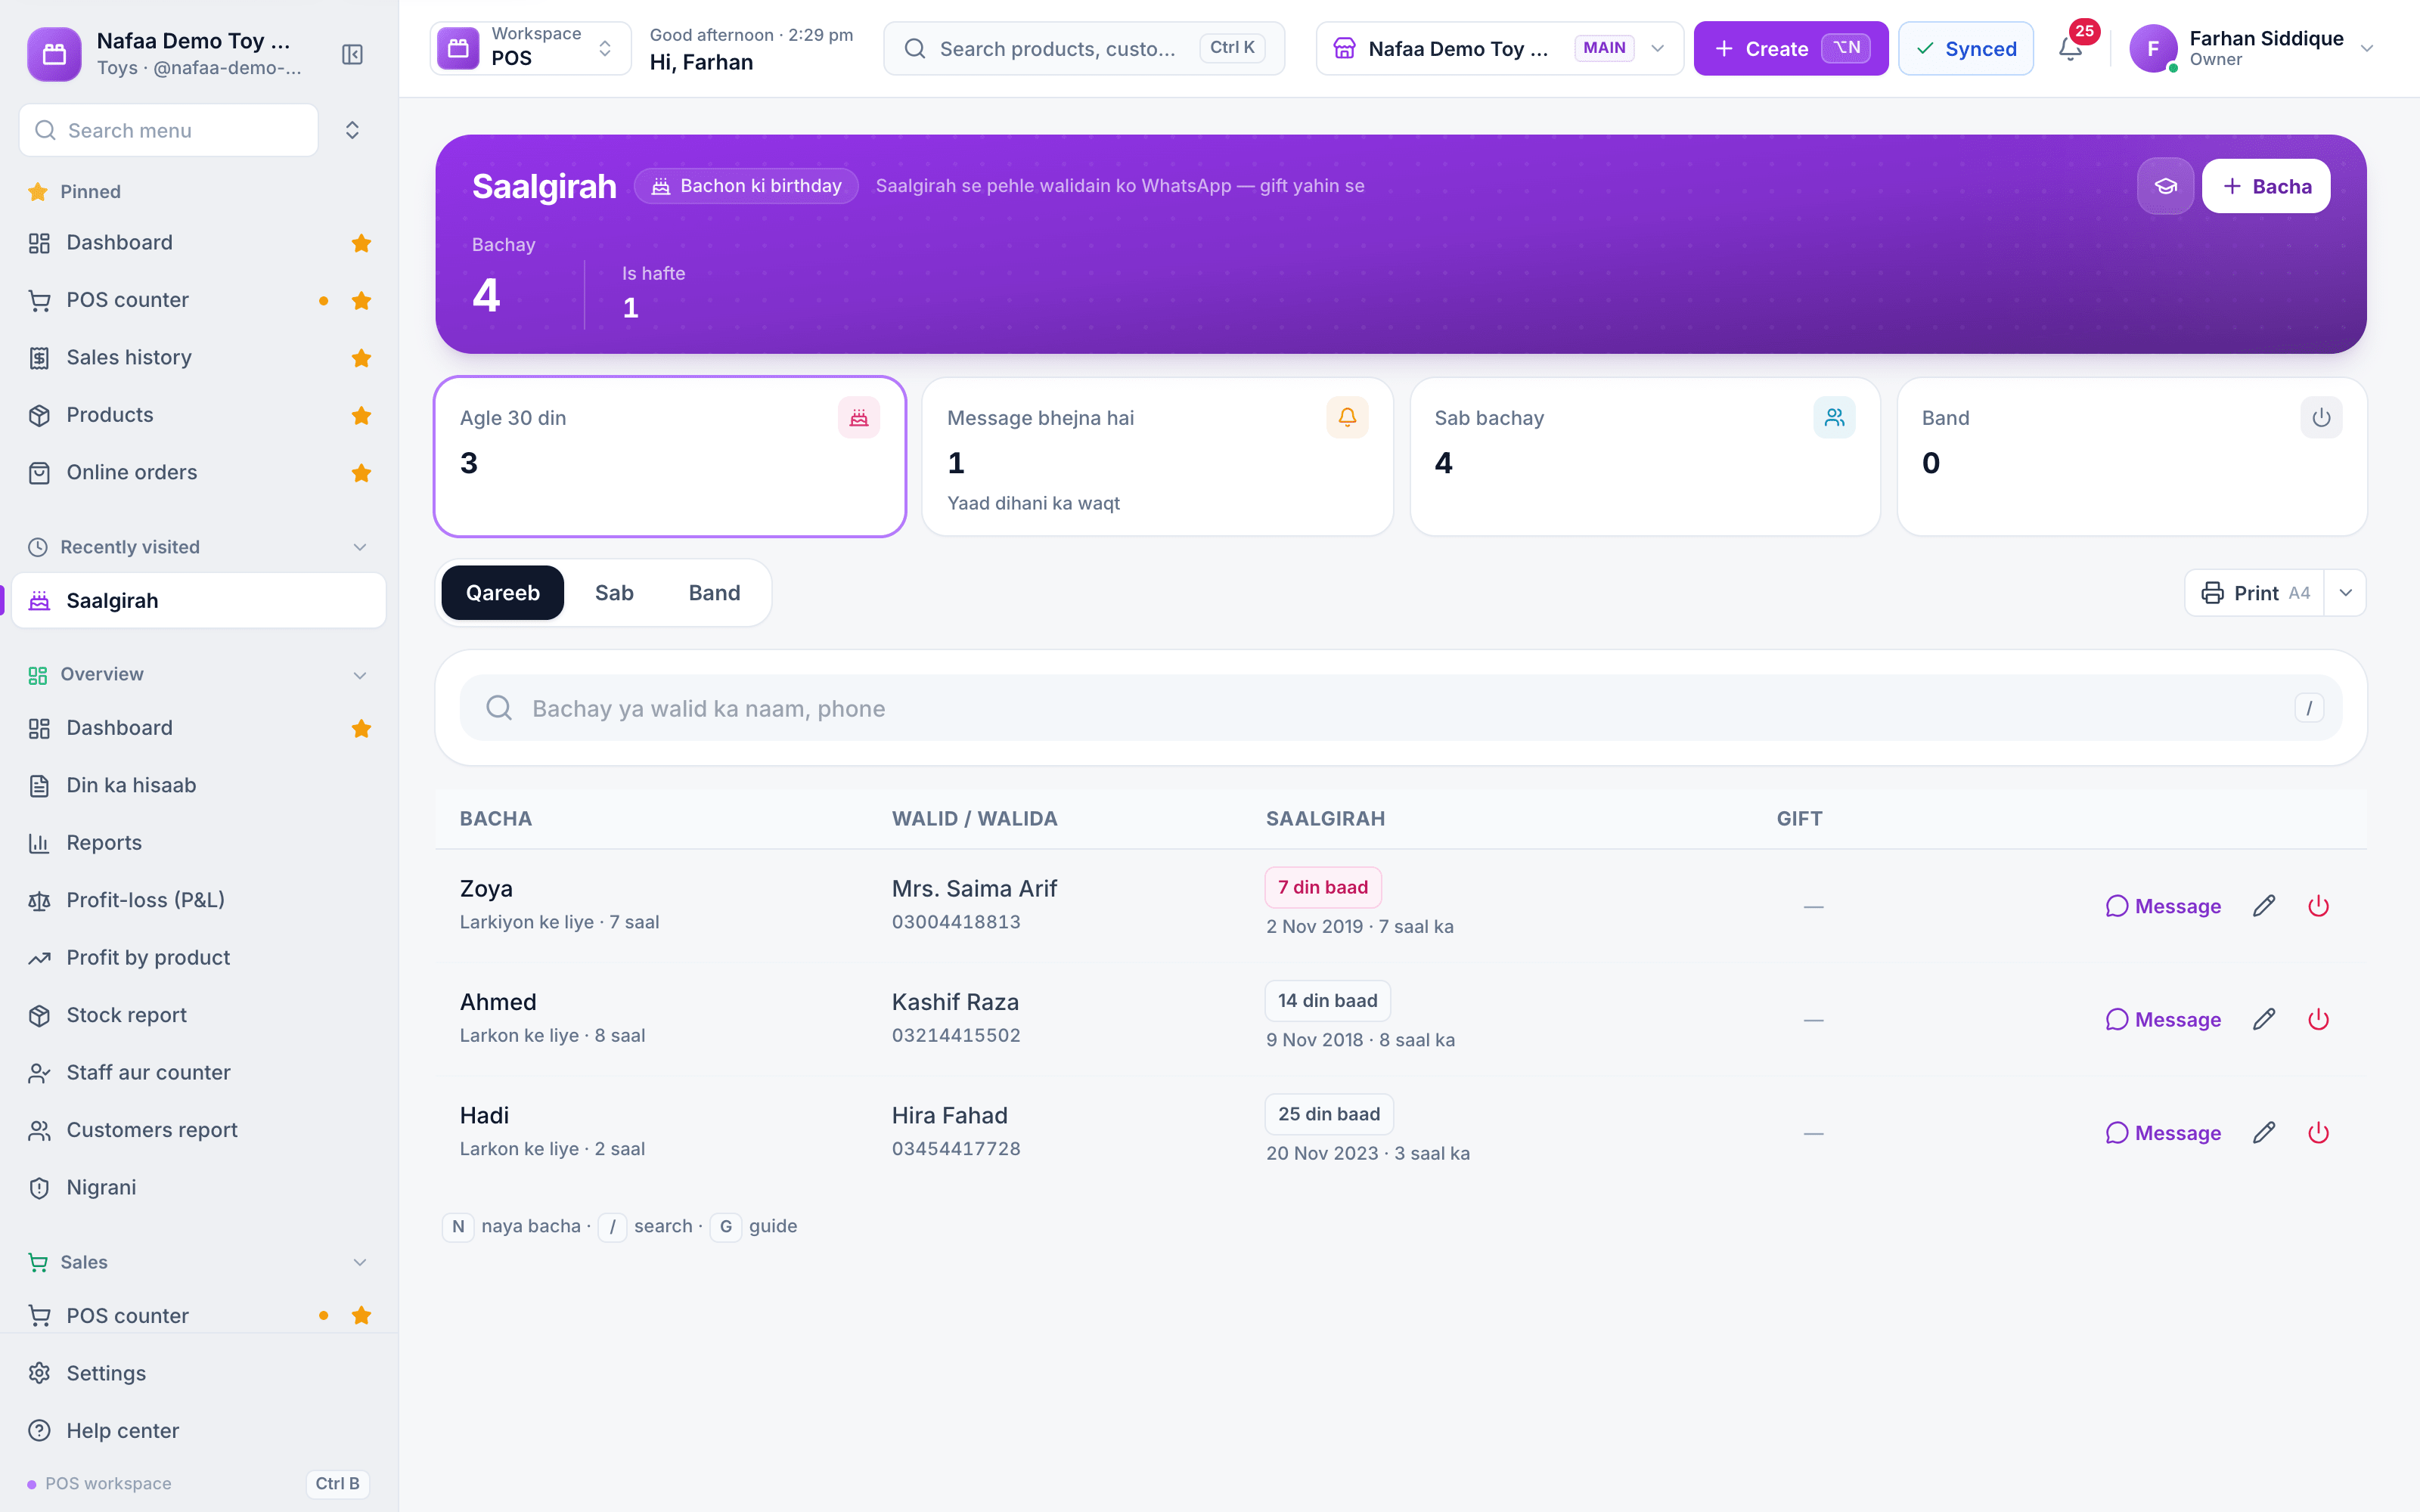Edit Ahmed's record with pencil icon

click(x=2264, y=1019)
